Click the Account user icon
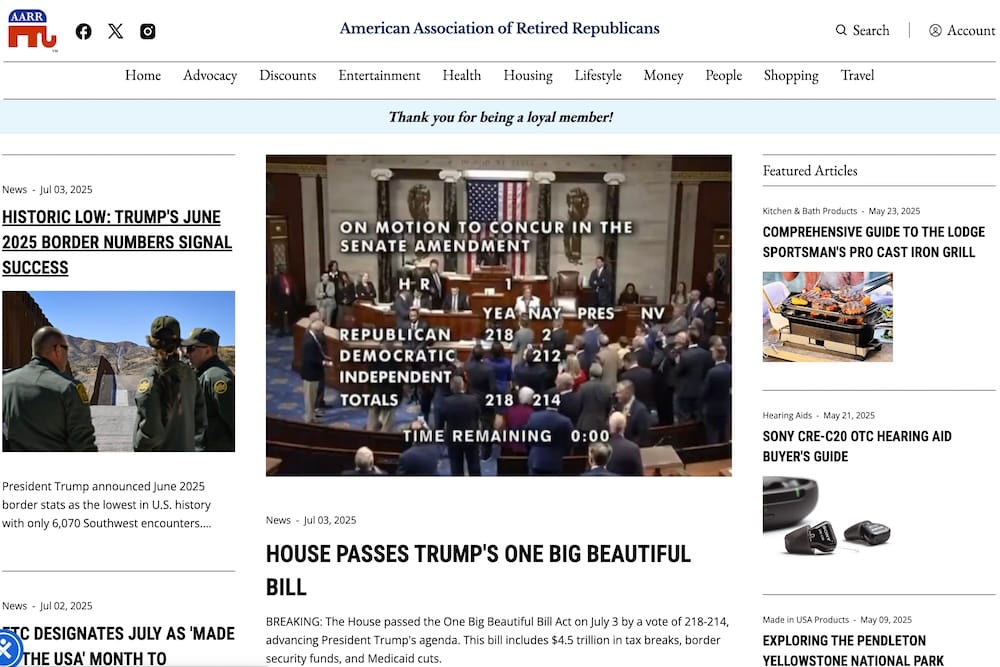The width and height of the screenshot is (1000, 667). coord(935,31)
